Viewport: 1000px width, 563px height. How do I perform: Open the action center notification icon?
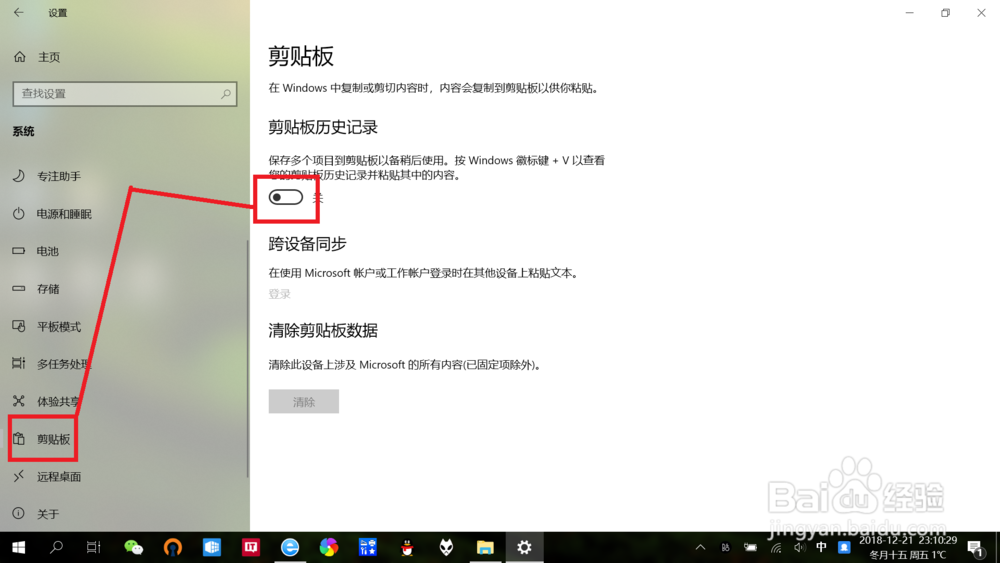tap(974, 548)
